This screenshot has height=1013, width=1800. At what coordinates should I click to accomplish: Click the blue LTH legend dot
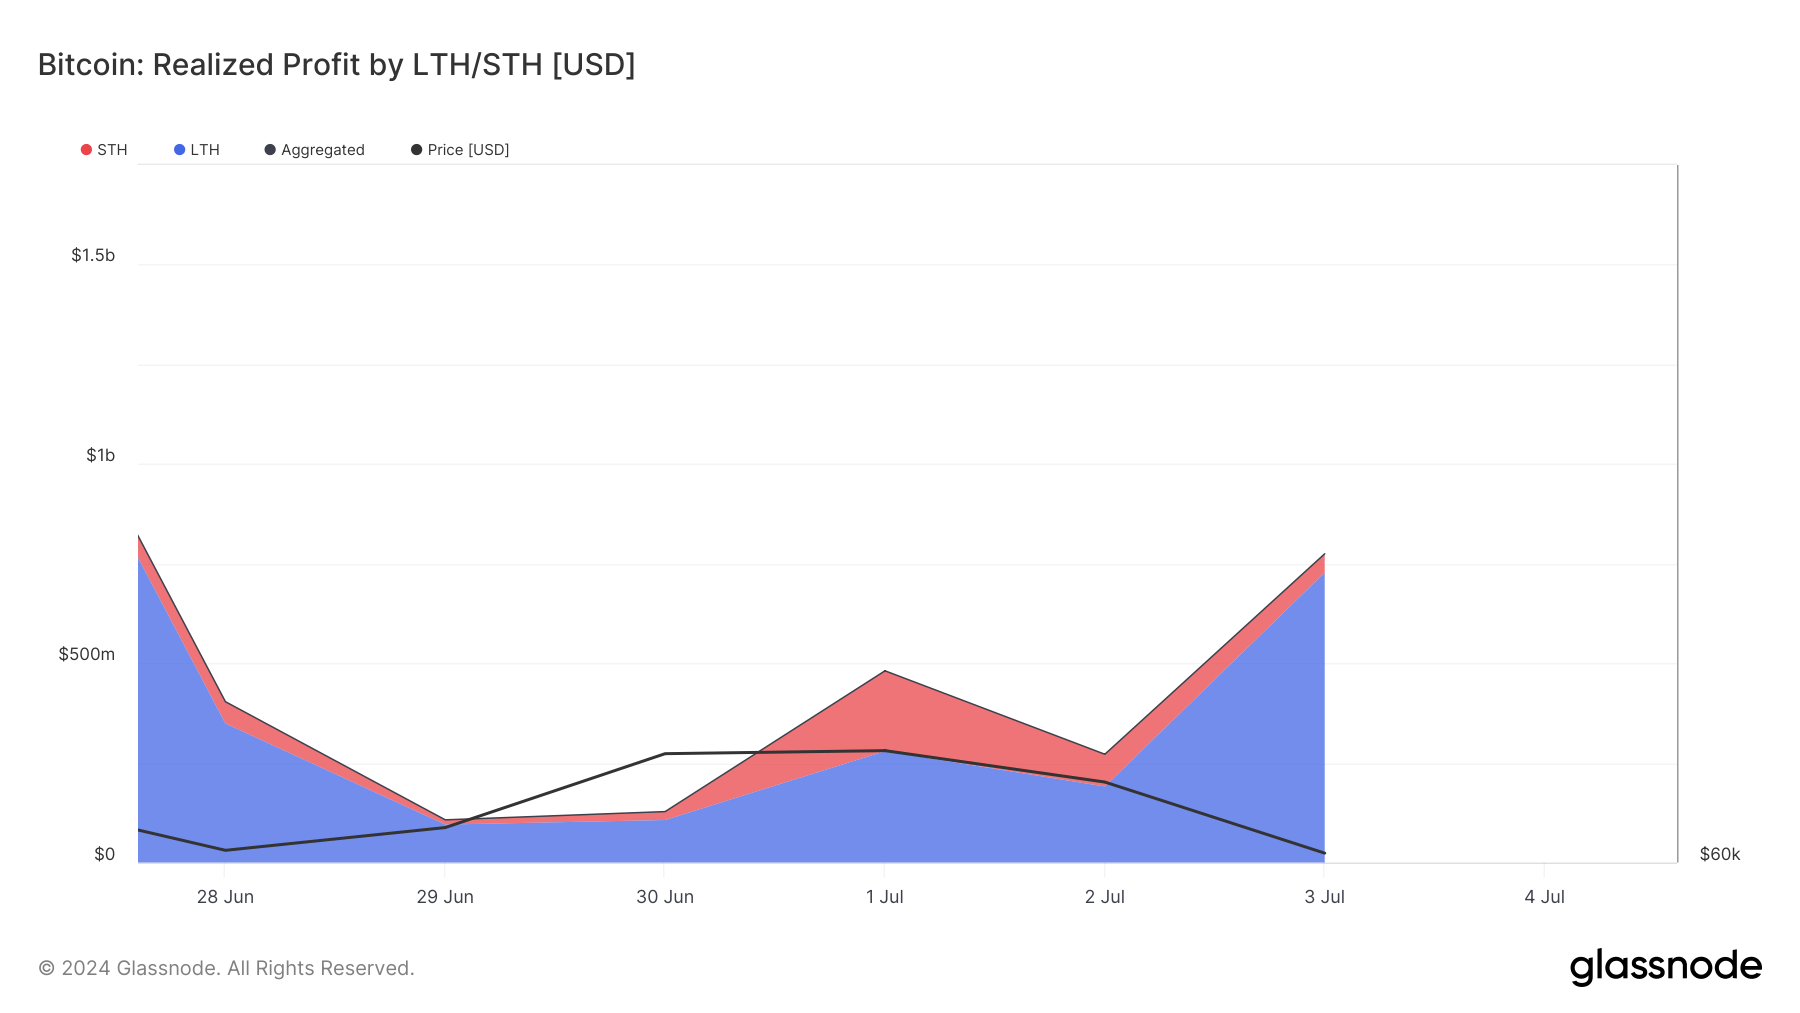179,150
